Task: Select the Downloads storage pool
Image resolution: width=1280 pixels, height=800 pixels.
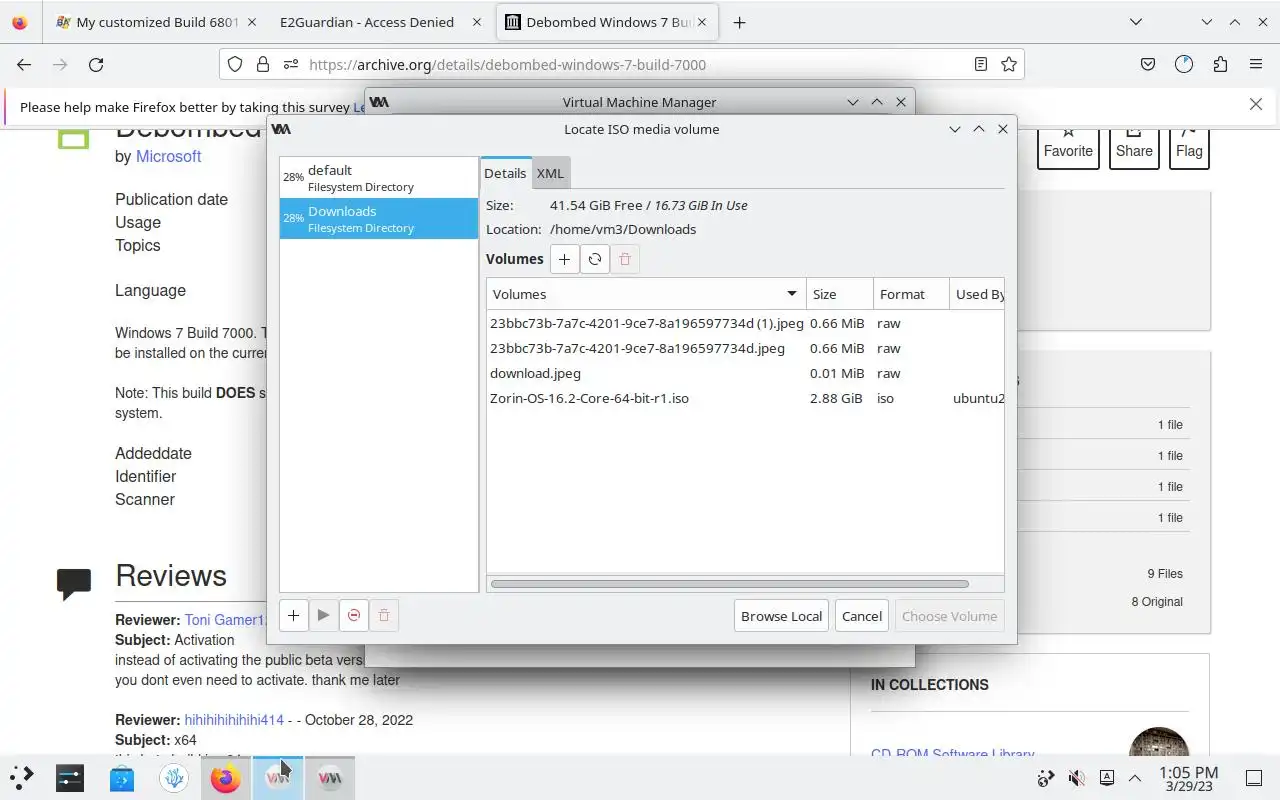Action: [379, 219]
